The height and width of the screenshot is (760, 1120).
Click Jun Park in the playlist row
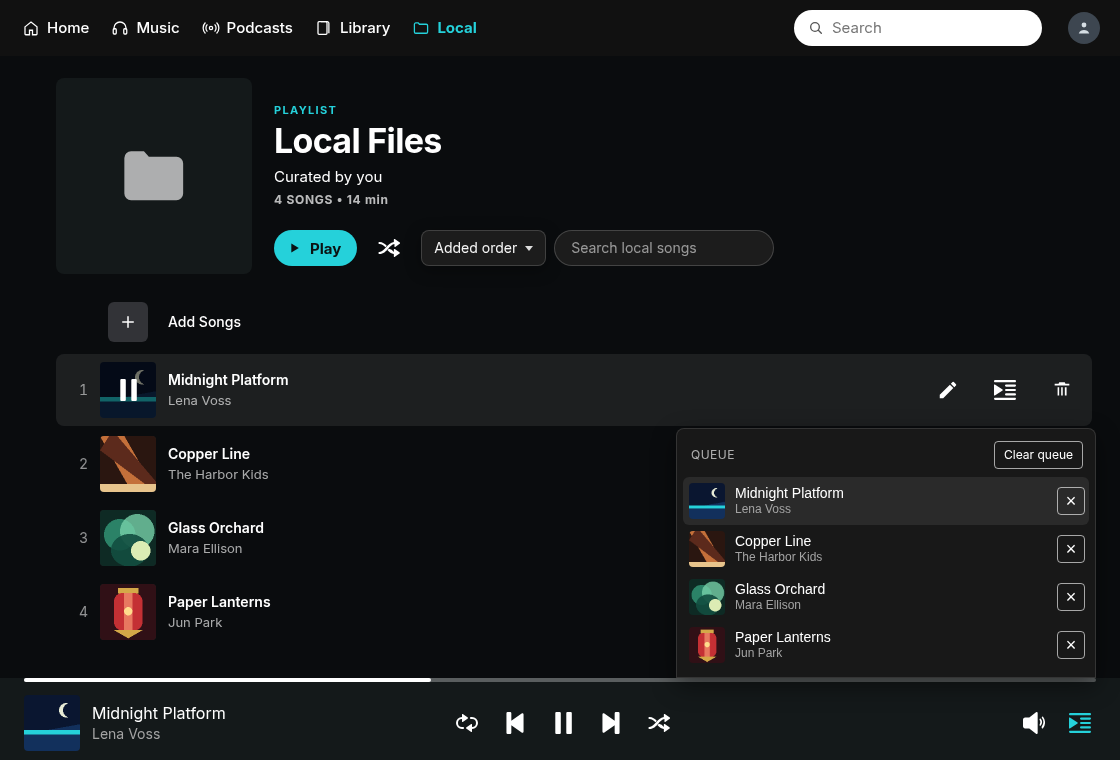click(x=195, y=622)
